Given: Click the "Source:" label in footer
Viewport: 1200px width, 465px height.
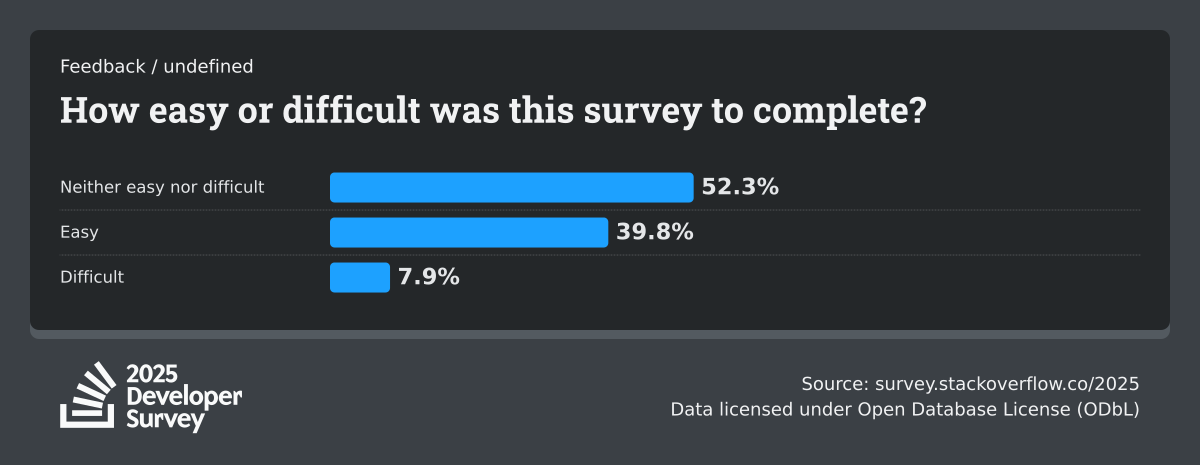Looking at the screenshot, I should 835,384.
